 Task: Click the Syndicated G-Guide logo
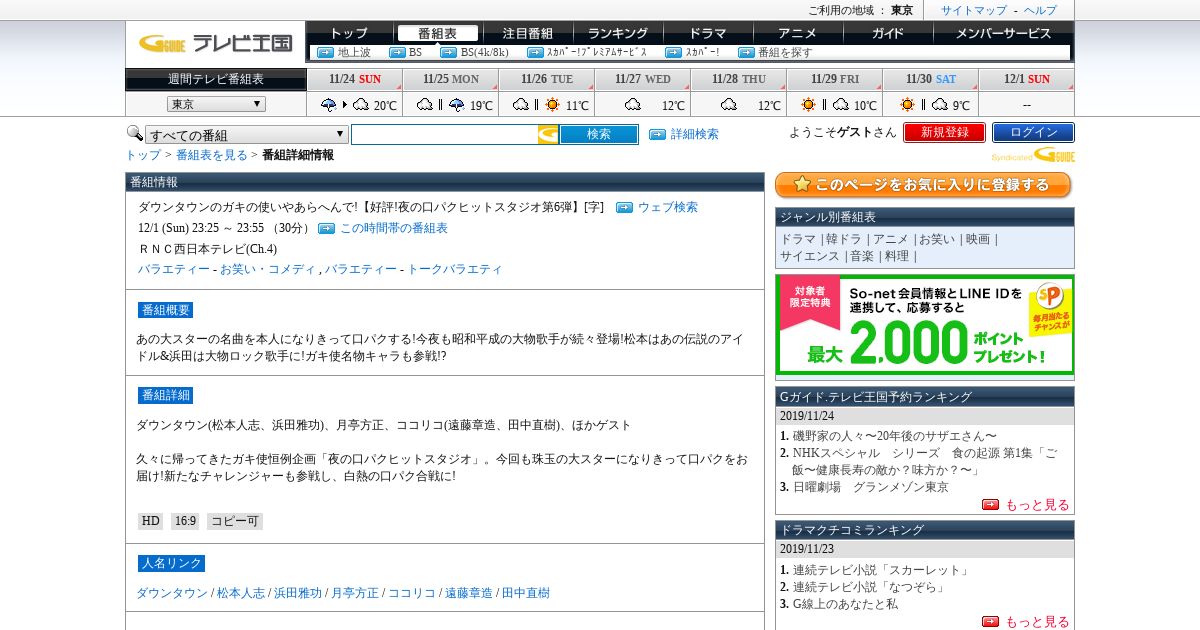click(1034, 155)
